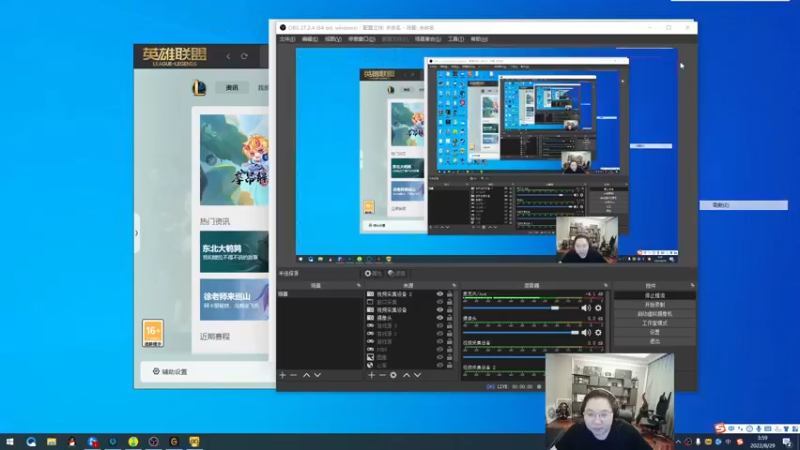Click the 退出 button in OBS controls
The width and height of the screenshot is (800, 450).
point(655,341)
